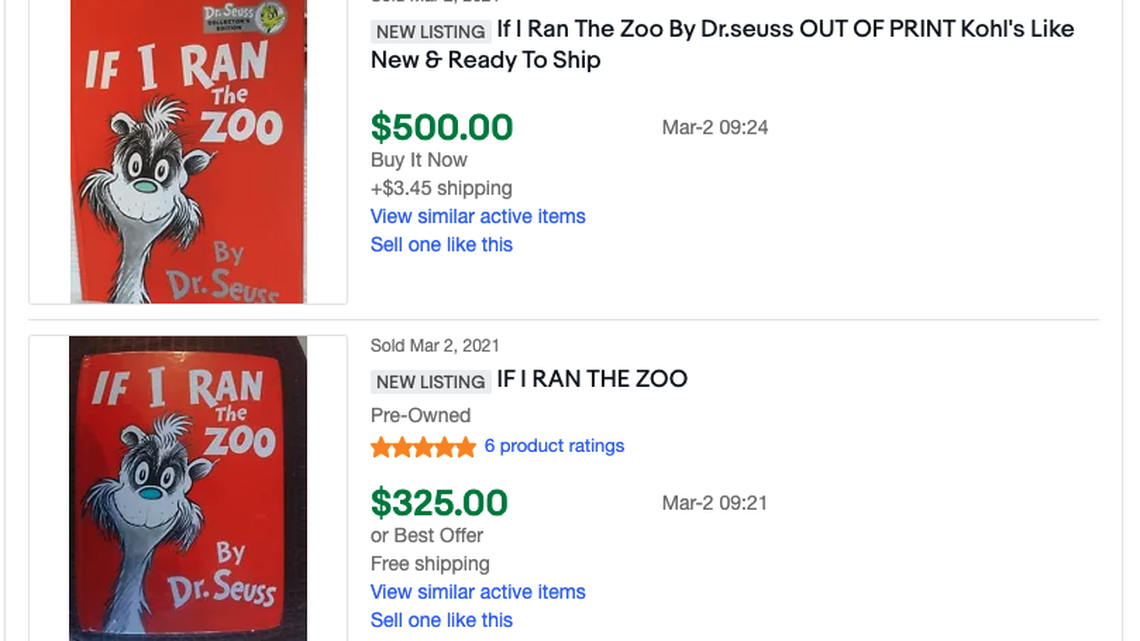Click the middle star in the rating row

[x=423, y=446]
